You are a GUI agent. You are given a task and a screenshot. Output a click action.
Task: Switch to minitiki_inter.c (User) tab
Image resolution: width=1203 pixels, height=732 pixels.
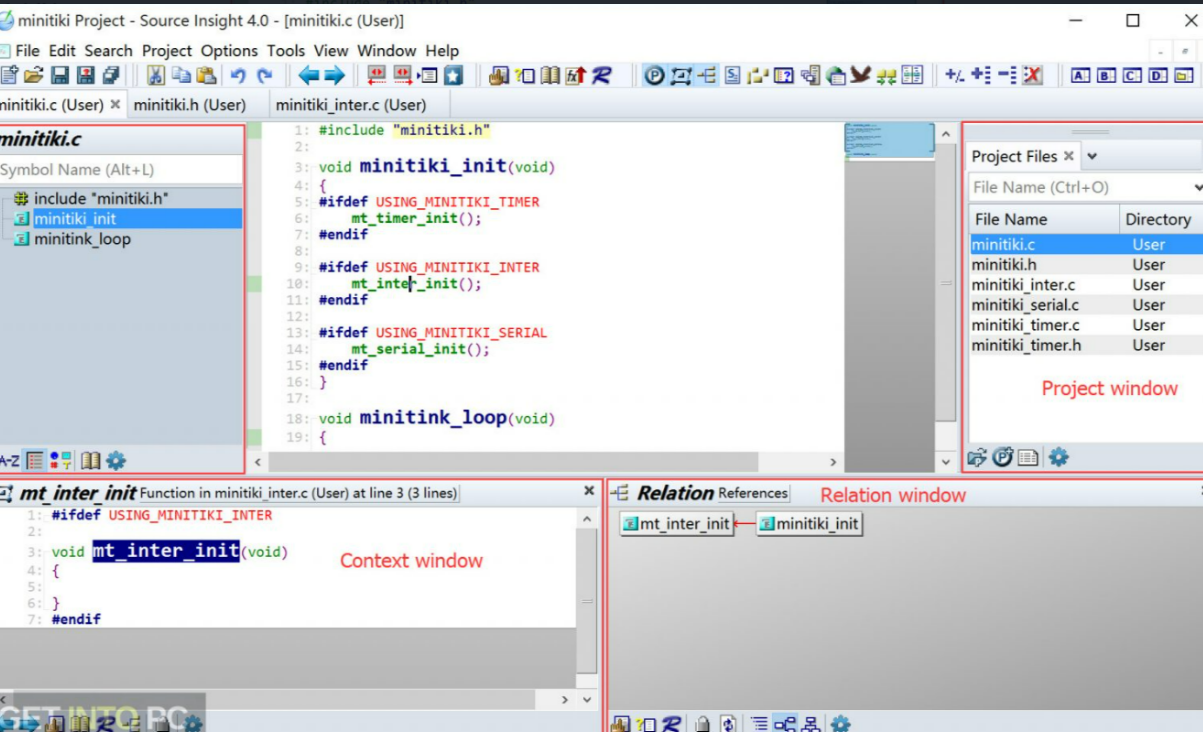pos(351,104)
